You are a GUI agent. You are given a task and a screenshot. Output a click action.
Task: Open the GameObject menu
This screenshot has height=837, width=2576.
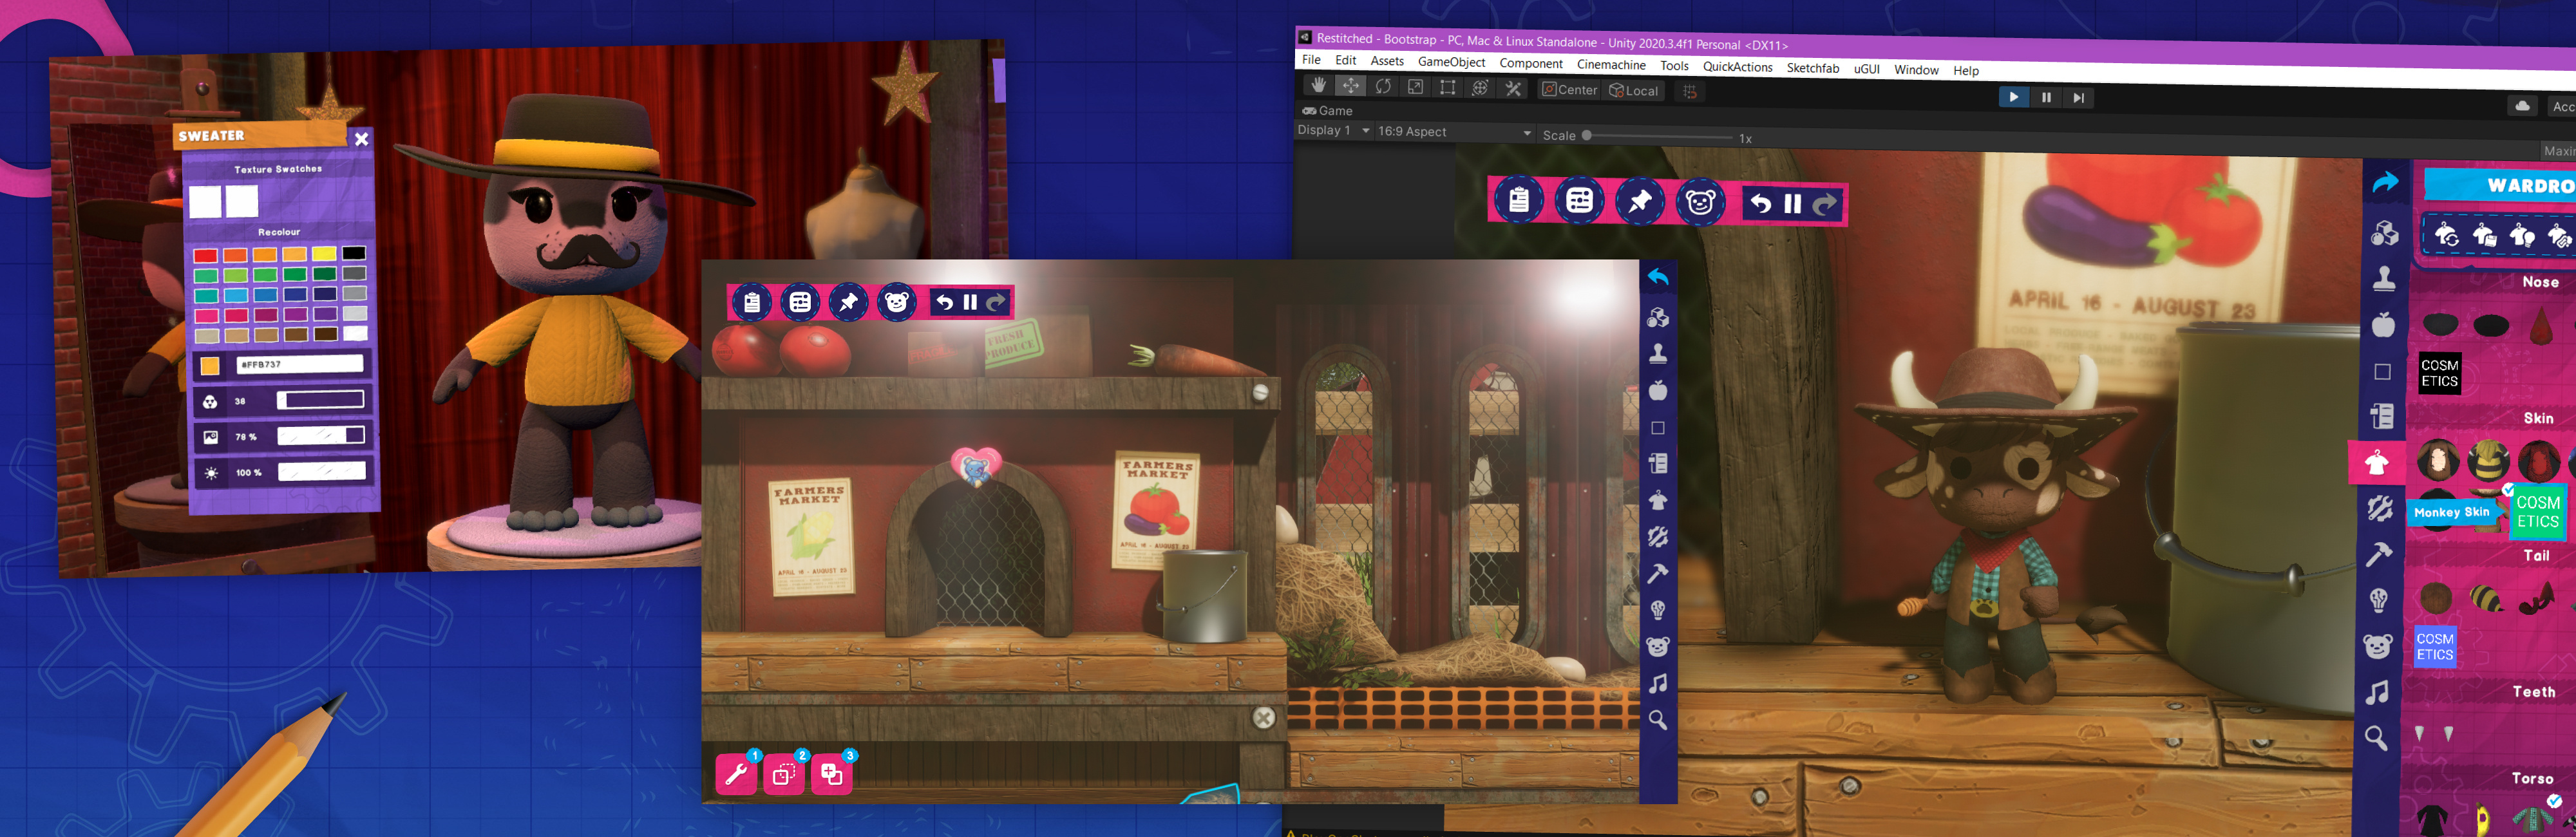click(1451, 62)
